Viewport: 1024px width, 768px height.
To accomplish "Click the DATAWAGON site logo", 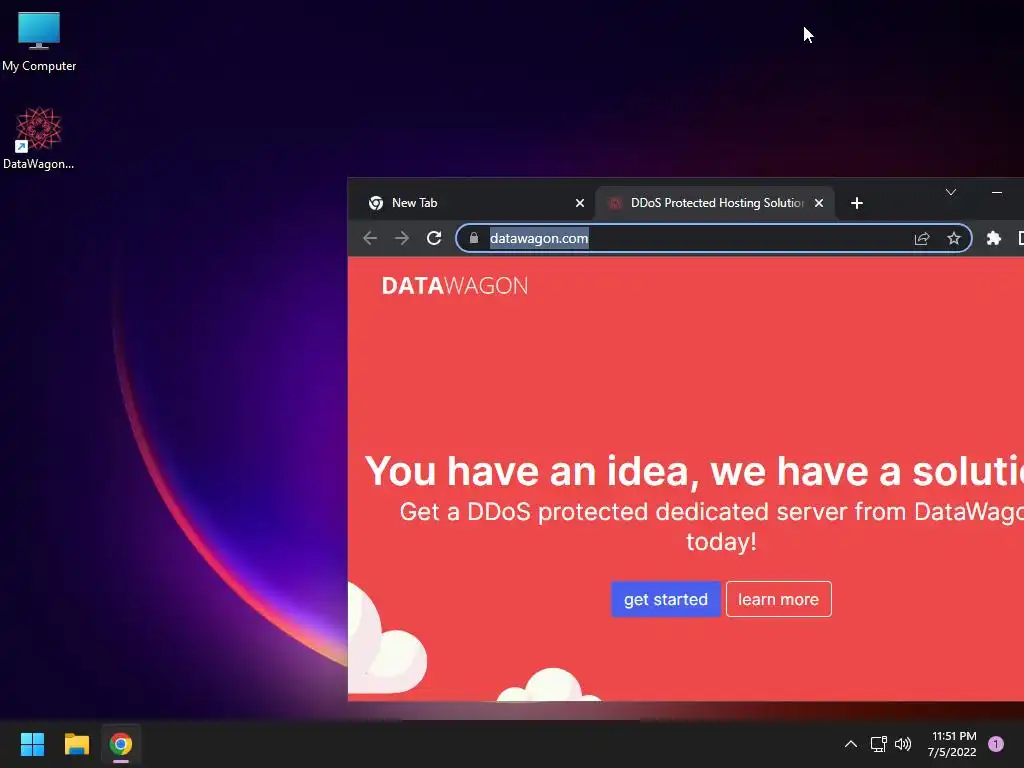I will (x=455, y=286).
